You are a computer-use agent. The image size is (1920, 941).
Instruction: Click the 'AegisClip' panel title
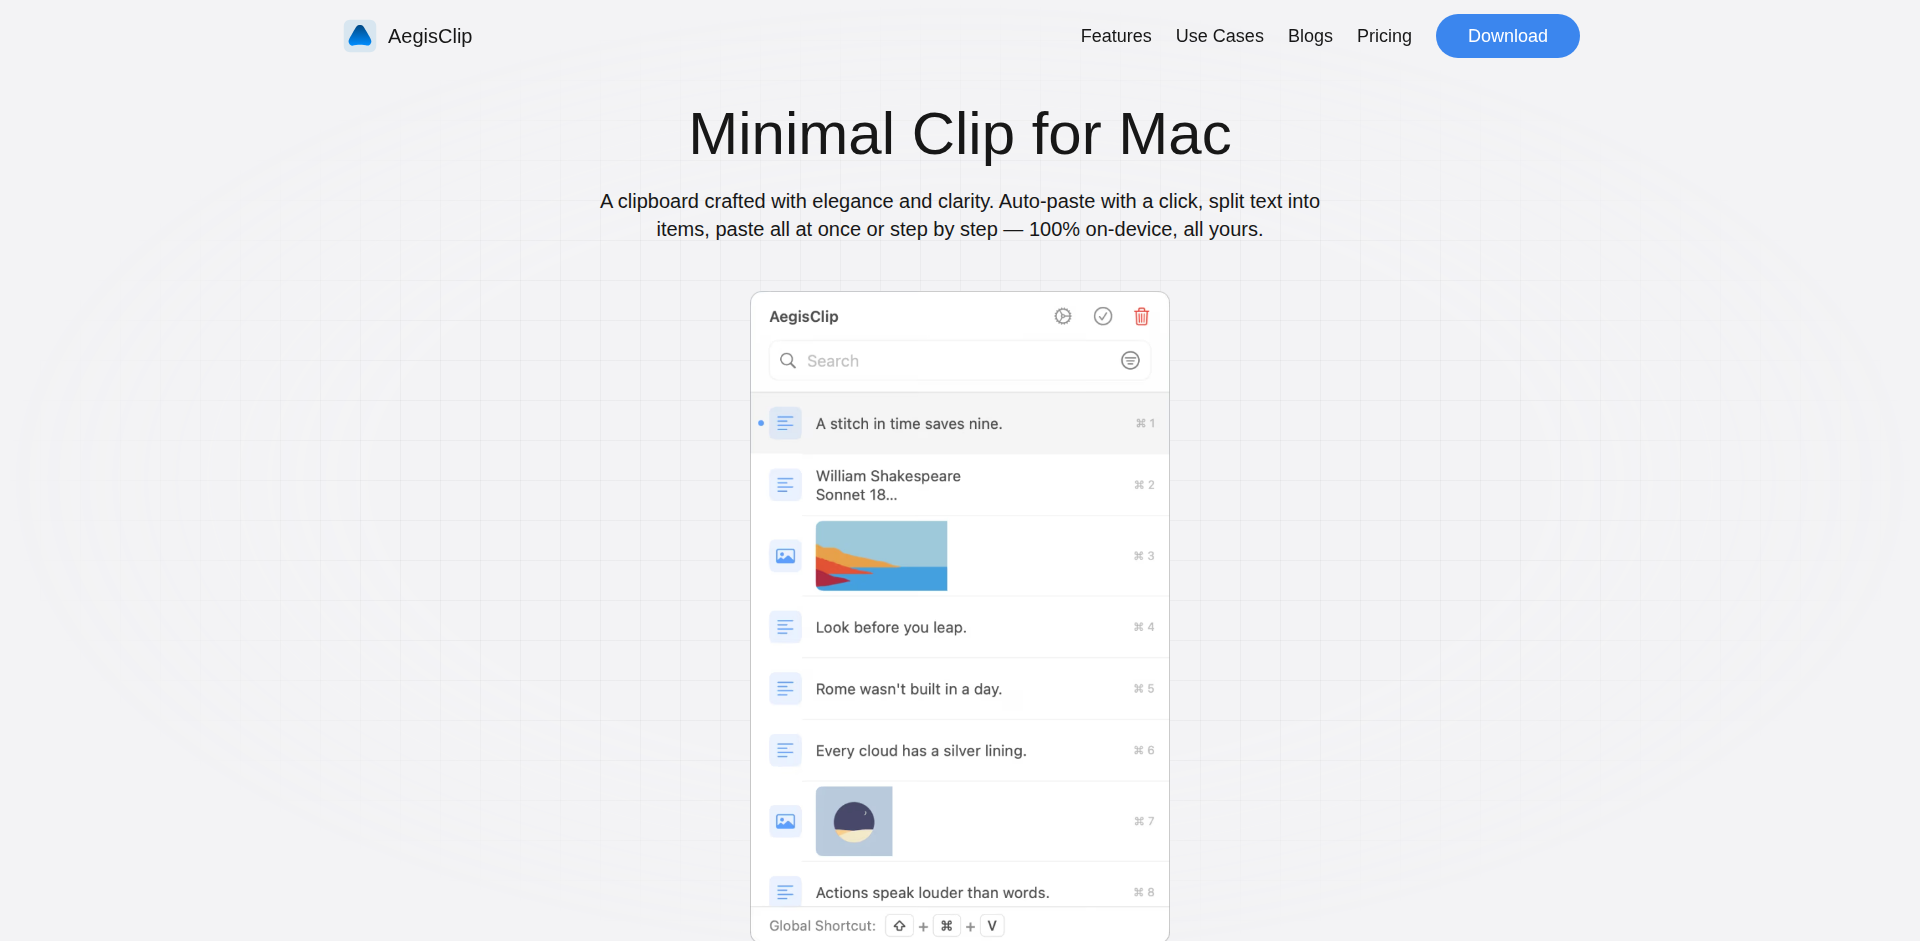click(x=804, y=317)
